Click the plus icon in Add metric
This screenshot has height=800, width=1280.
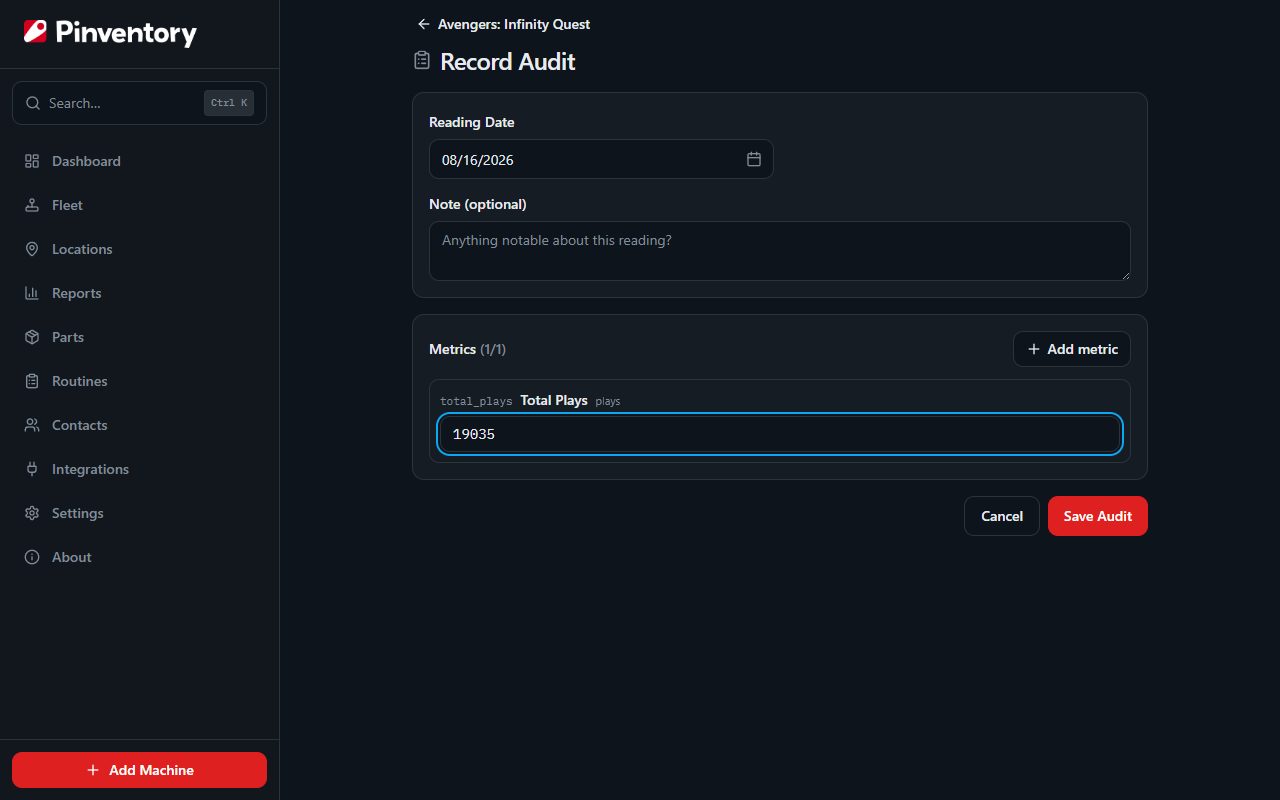tap(1034, 349)
